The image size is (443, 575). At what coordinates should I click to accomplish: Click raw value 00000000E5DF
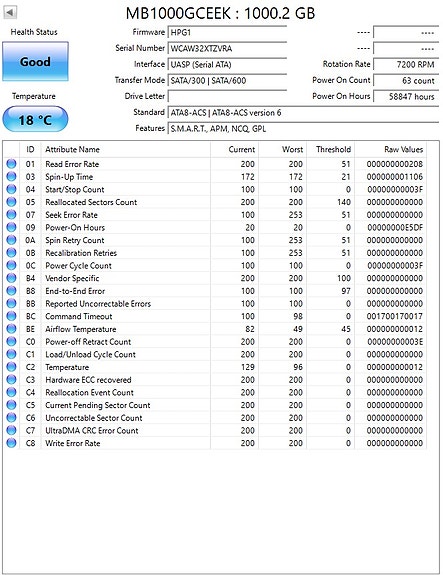click(395, 227)
